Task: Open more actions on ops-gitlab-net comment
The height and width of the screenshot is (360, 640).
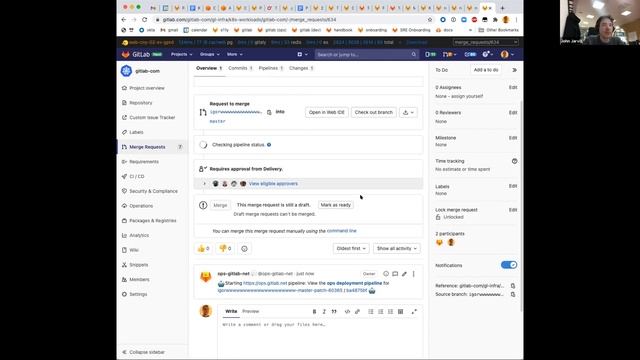Action: point(413,274)
